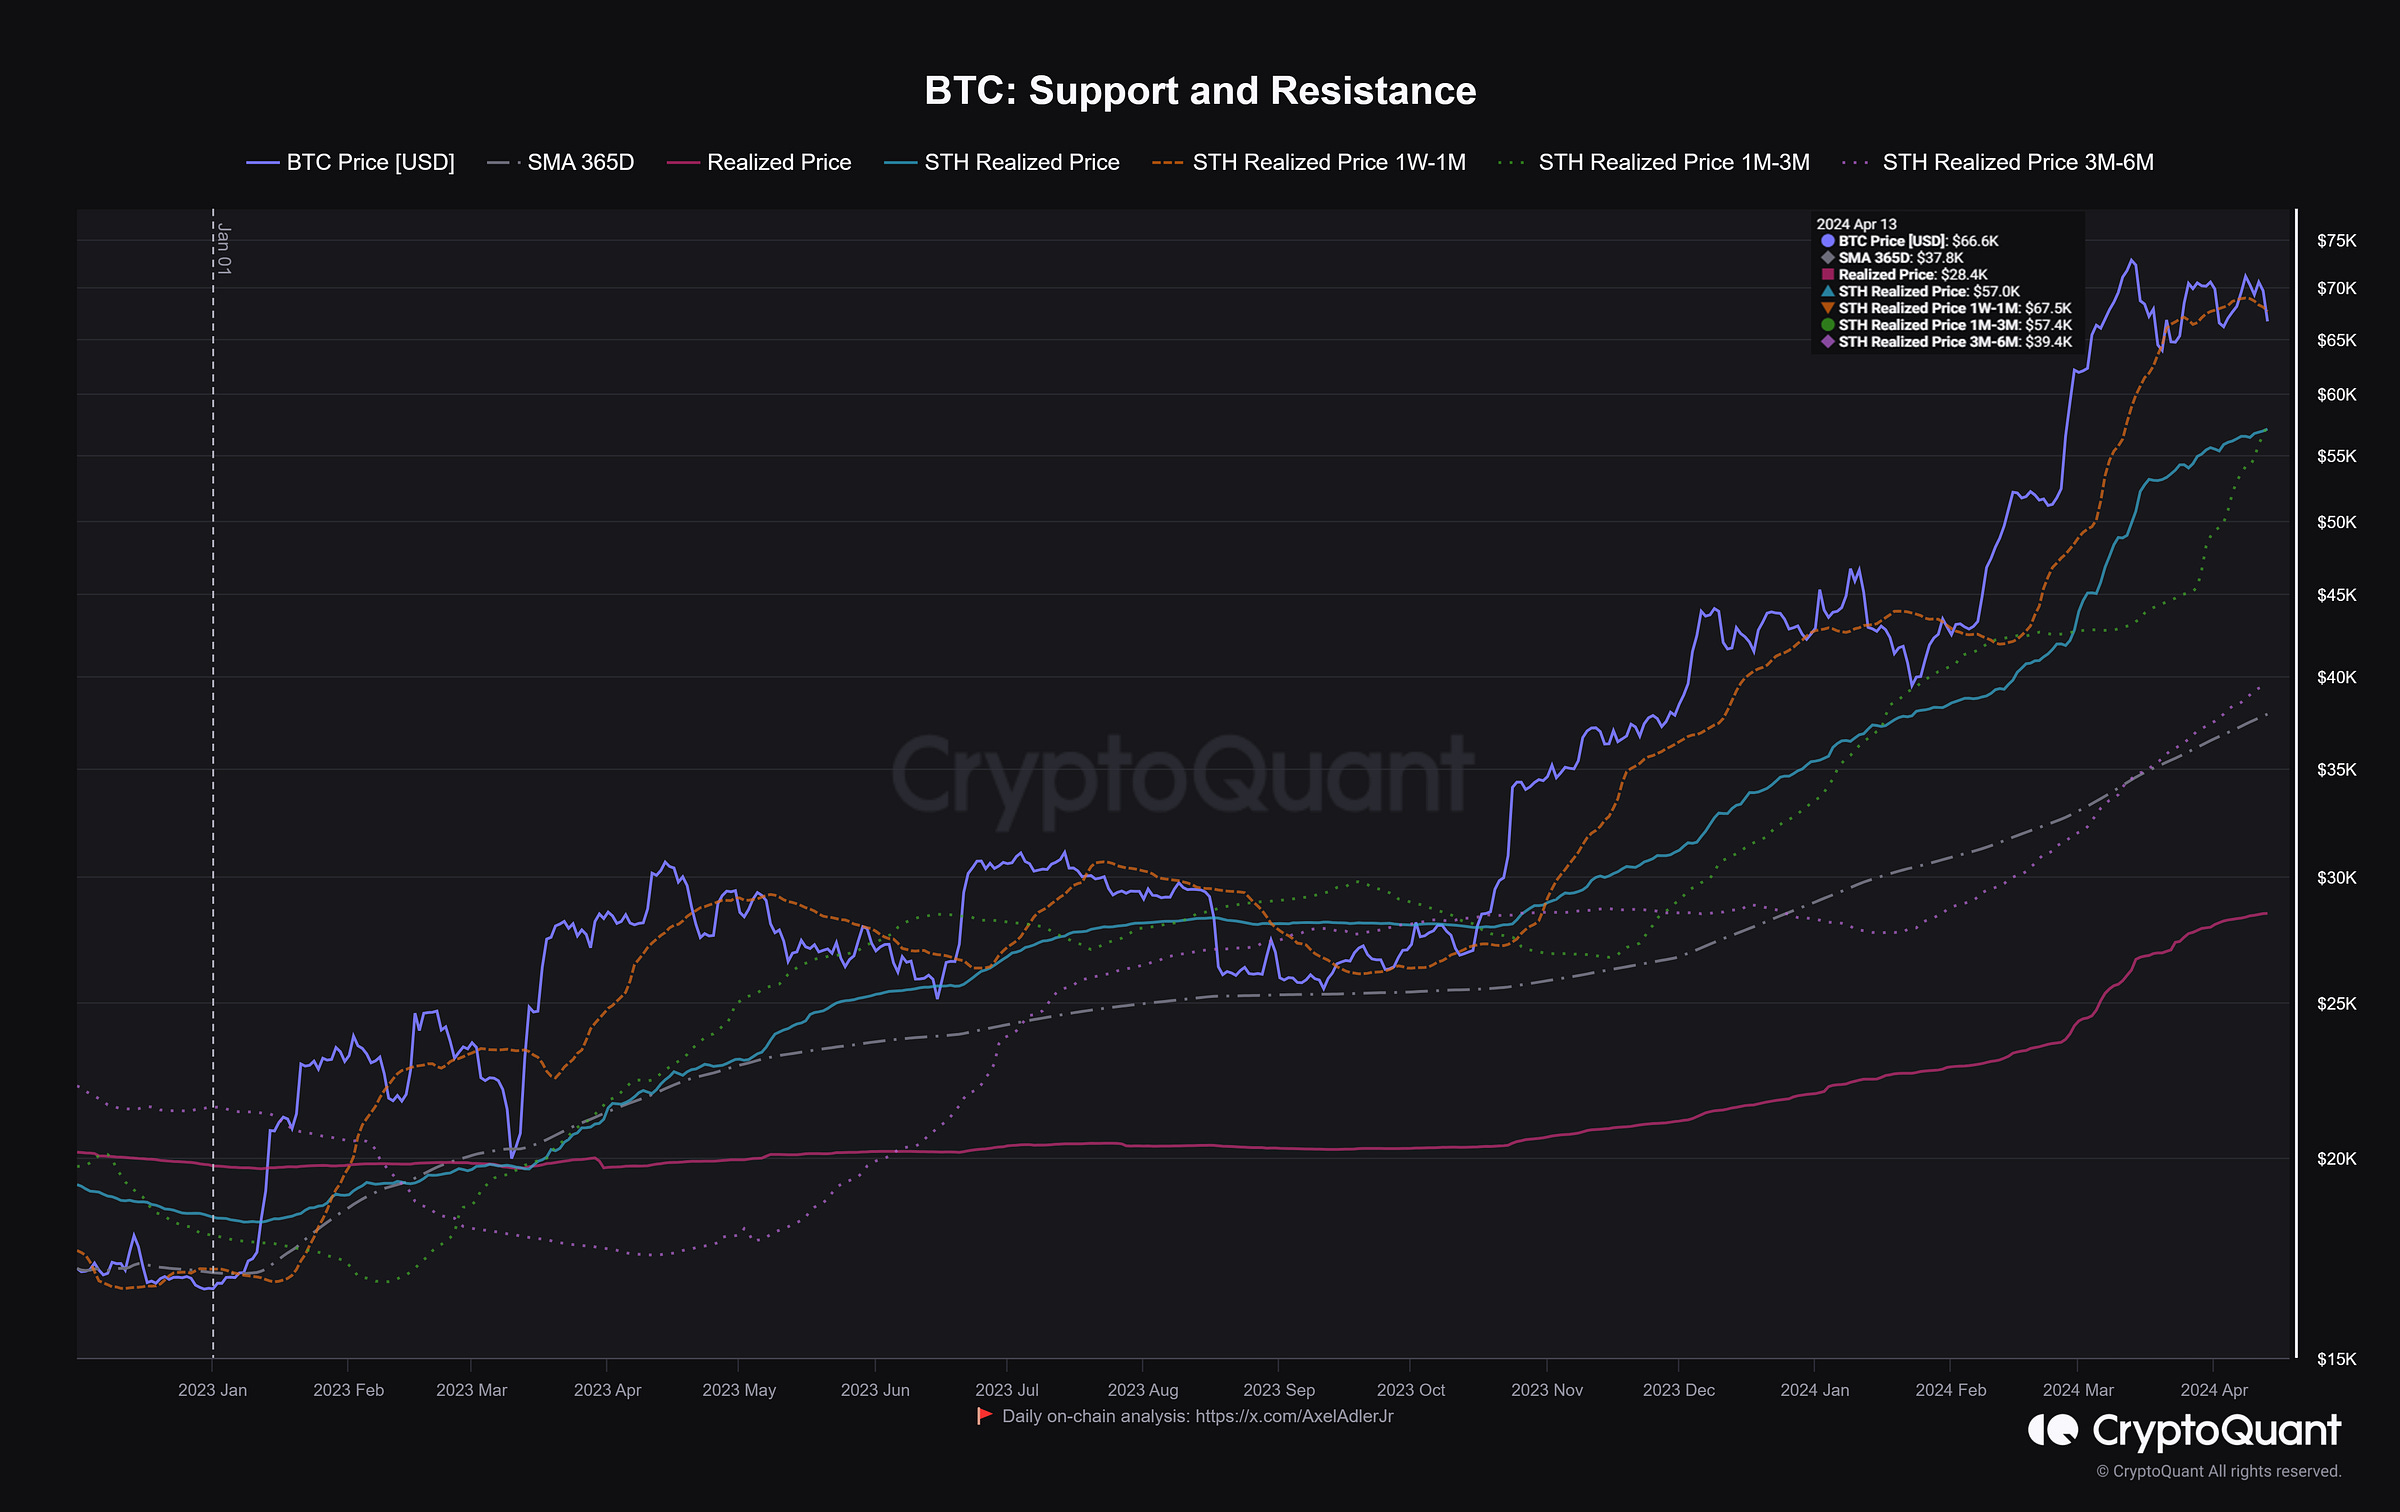Click the $45K y-axis label
Image resolution: width=2400 pixels, height=1512 pixels.
click(2336, 595)
